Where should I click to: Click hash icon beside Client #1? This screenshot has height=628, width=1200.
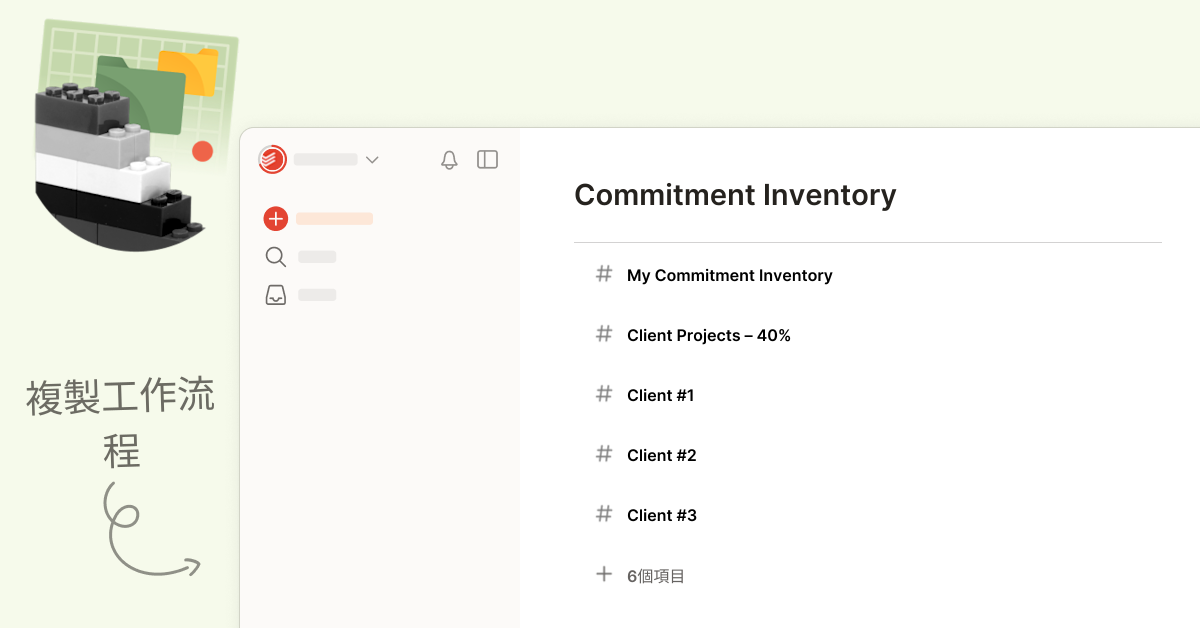pyautogui.click(x=604, y=394)
